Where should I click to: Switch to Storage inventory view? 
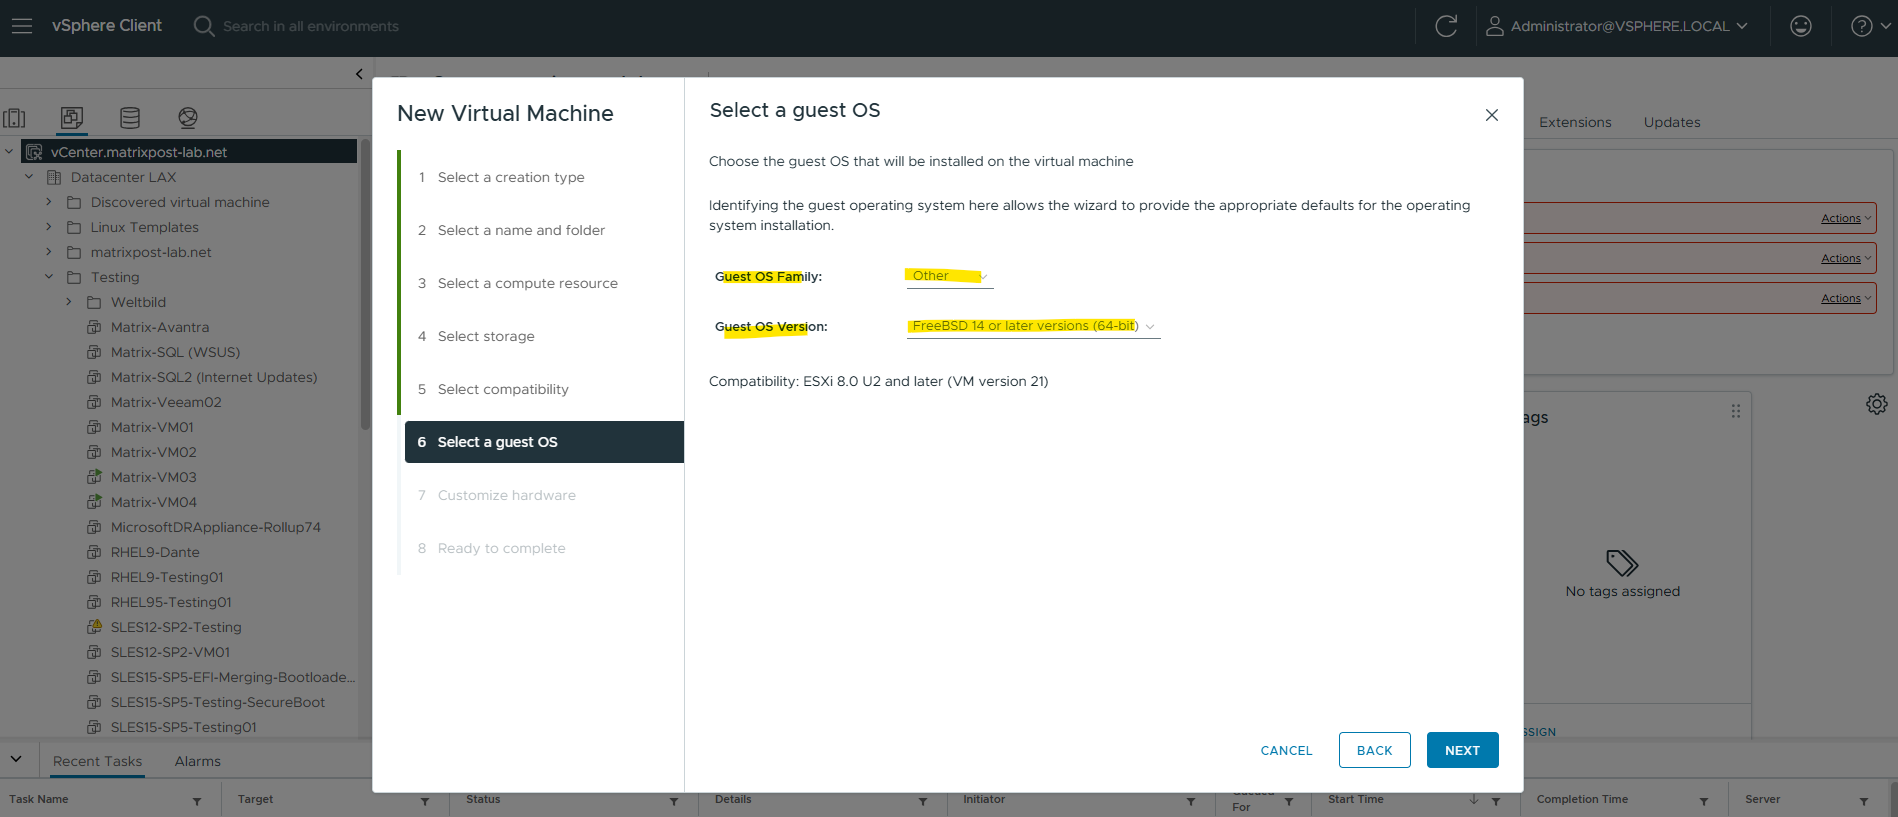coord(130,118)
